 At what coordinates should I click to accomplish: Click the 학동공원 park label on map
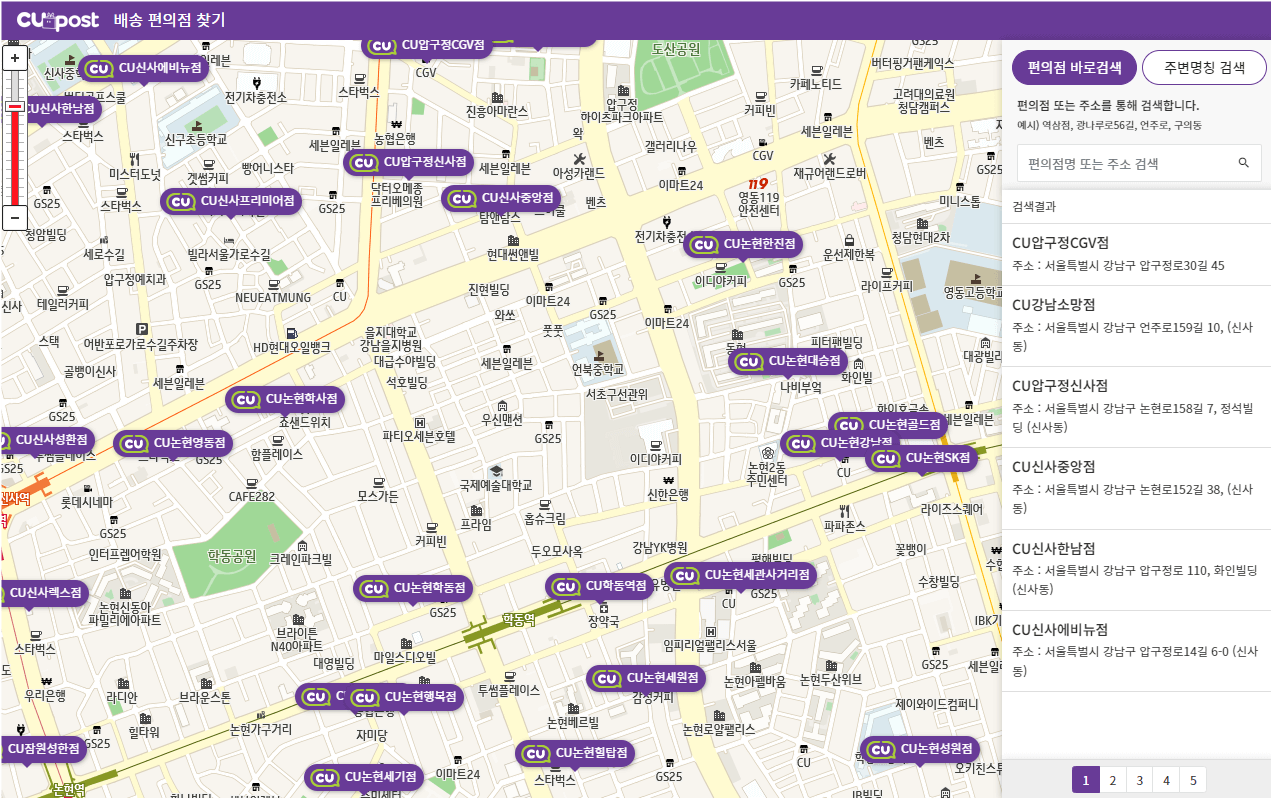point(231,556)
